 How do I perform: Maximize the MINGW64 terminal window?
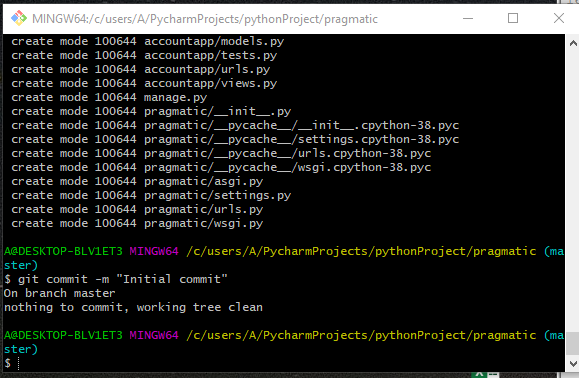(x=513, y=18)
